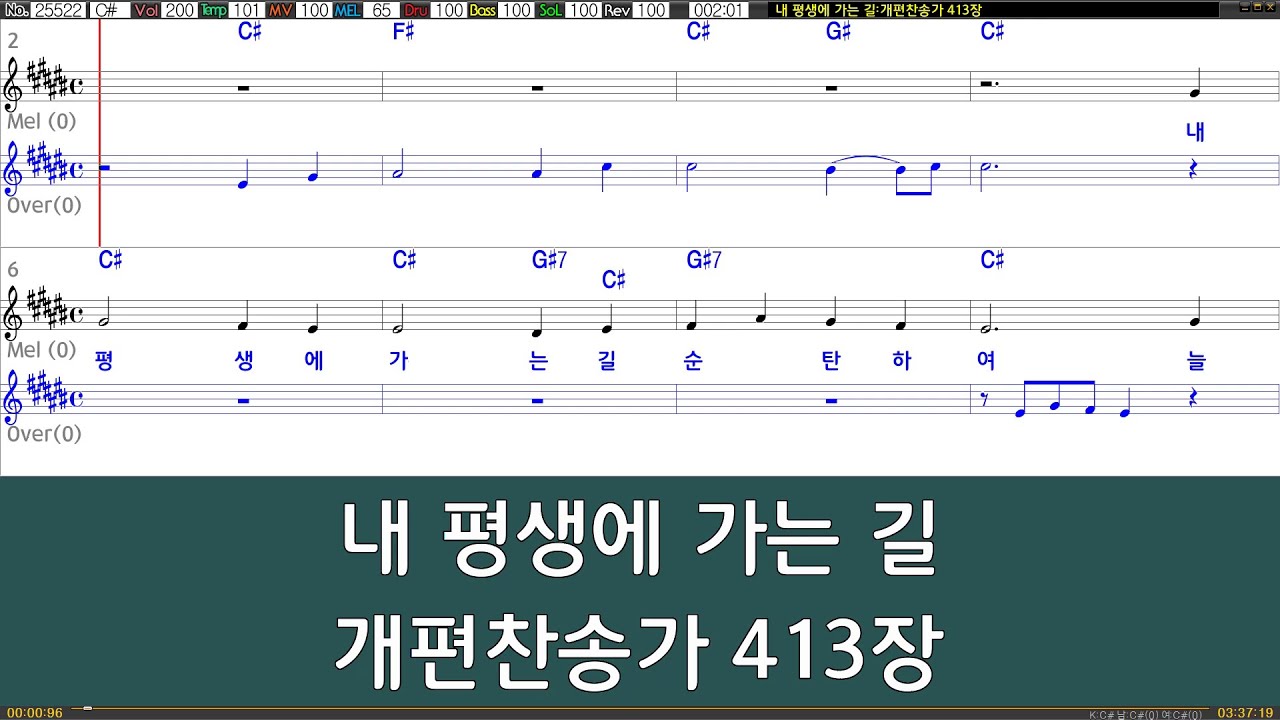
Task: Click the Over(0) label in the second system
Action: 44,433
